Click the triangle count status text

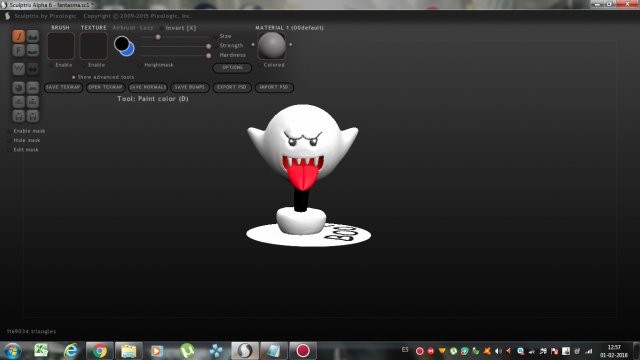pyautogui.click(x=31, y=331)
